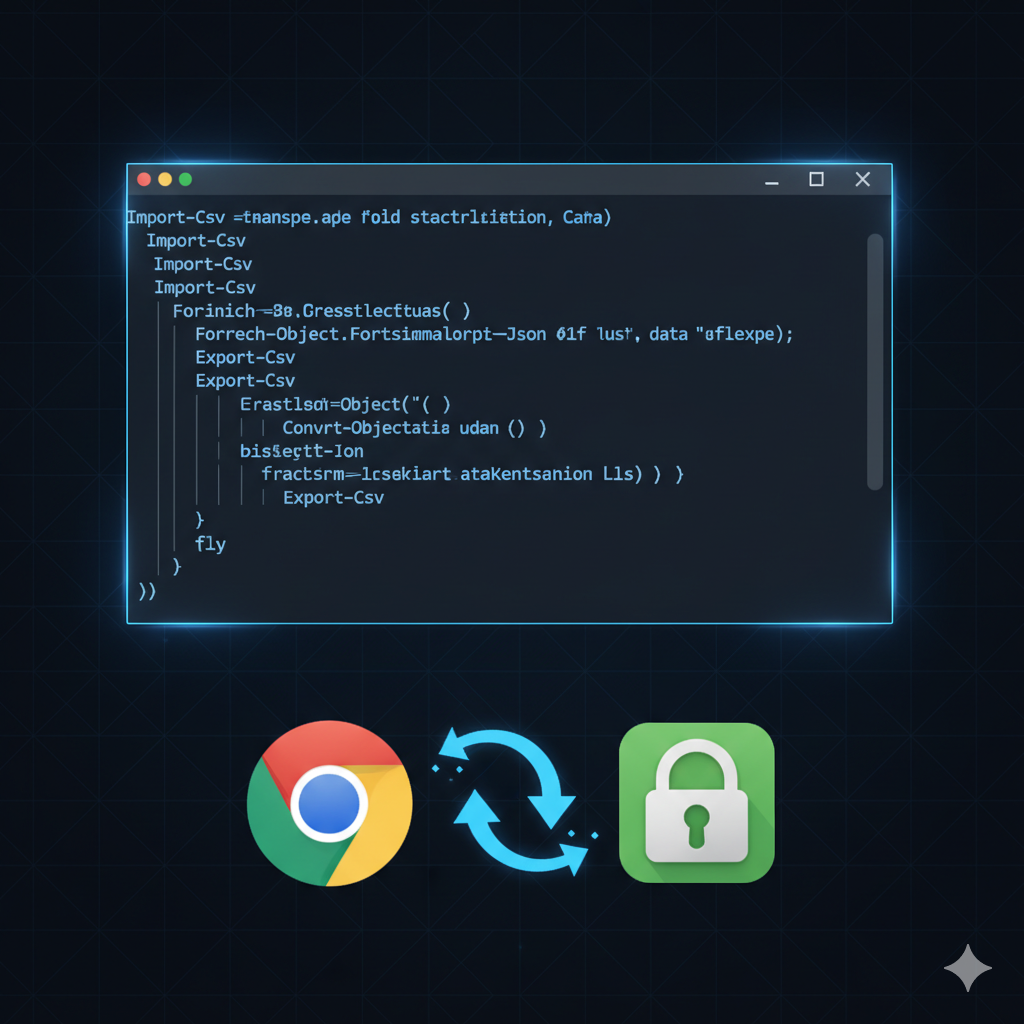The height and width of the screenshot is (1024, 1024).
Task: Click the sparkle icon in bottom-right corner
Action: coord(967,967)
